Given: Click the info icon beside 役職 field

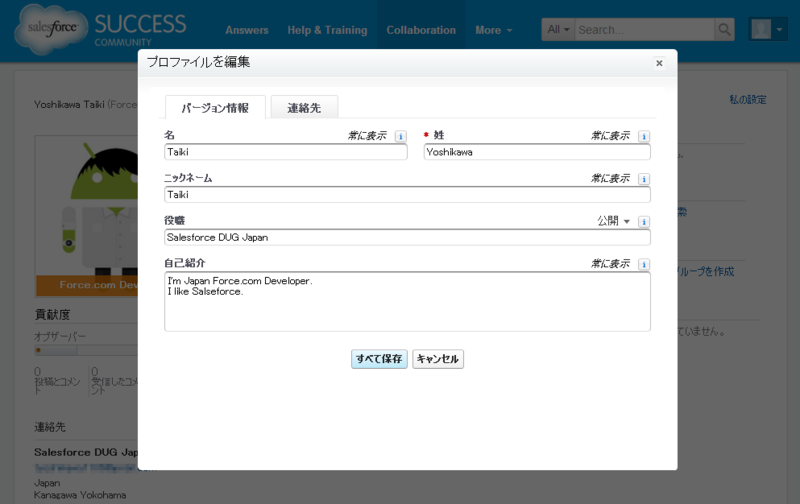Looking at the screenshot, I should 644,222.
